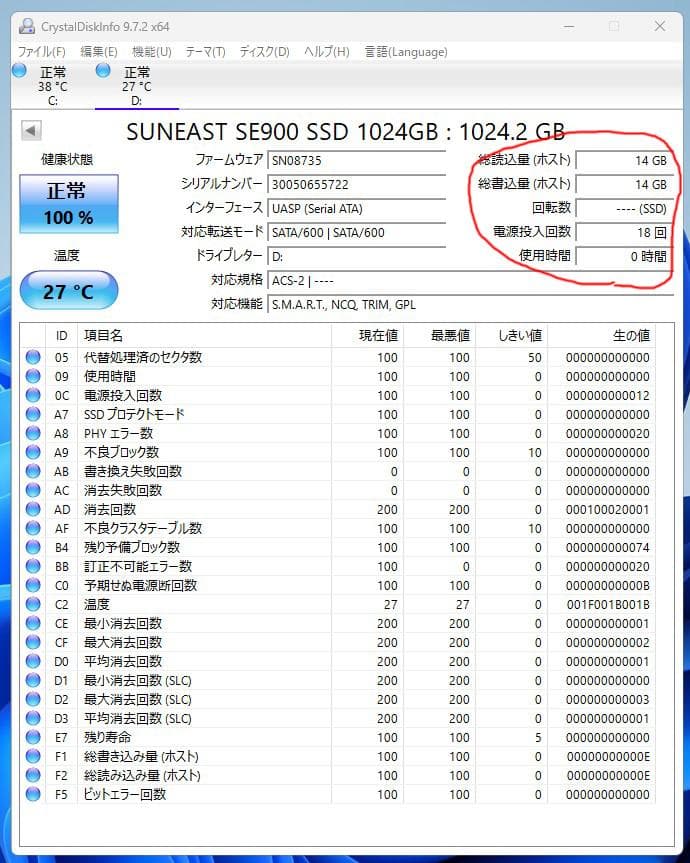
Task: Open the 機能(U) menu
Action: click(x=151, y=52)
